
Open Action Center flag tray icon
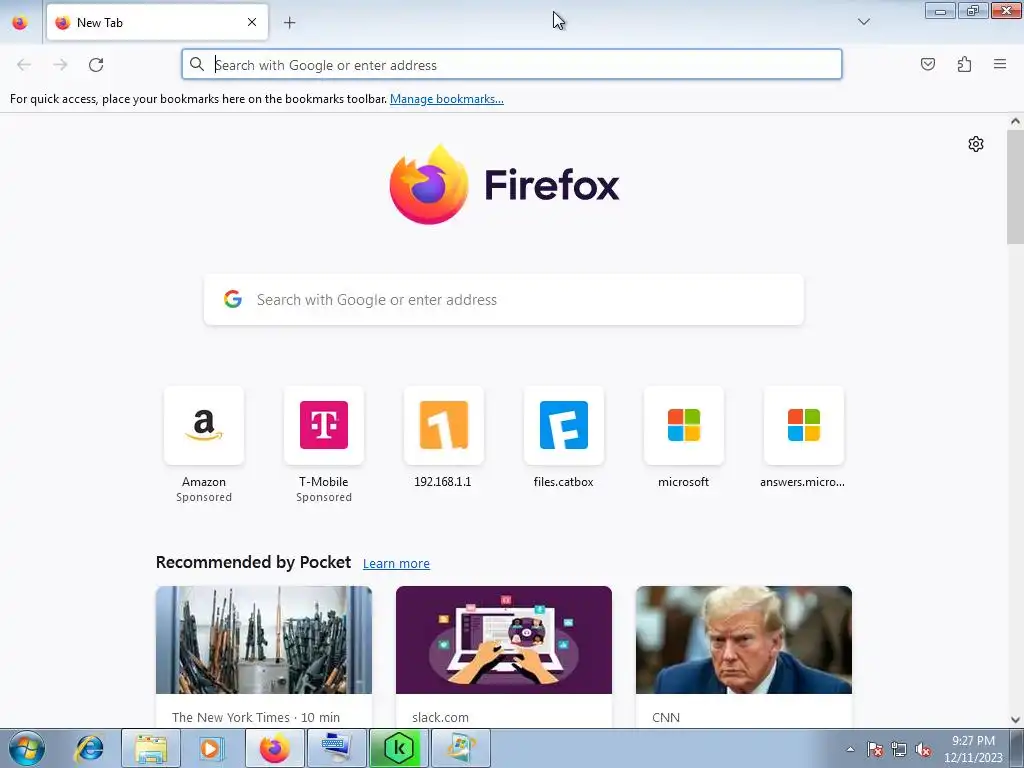(874, 749)
